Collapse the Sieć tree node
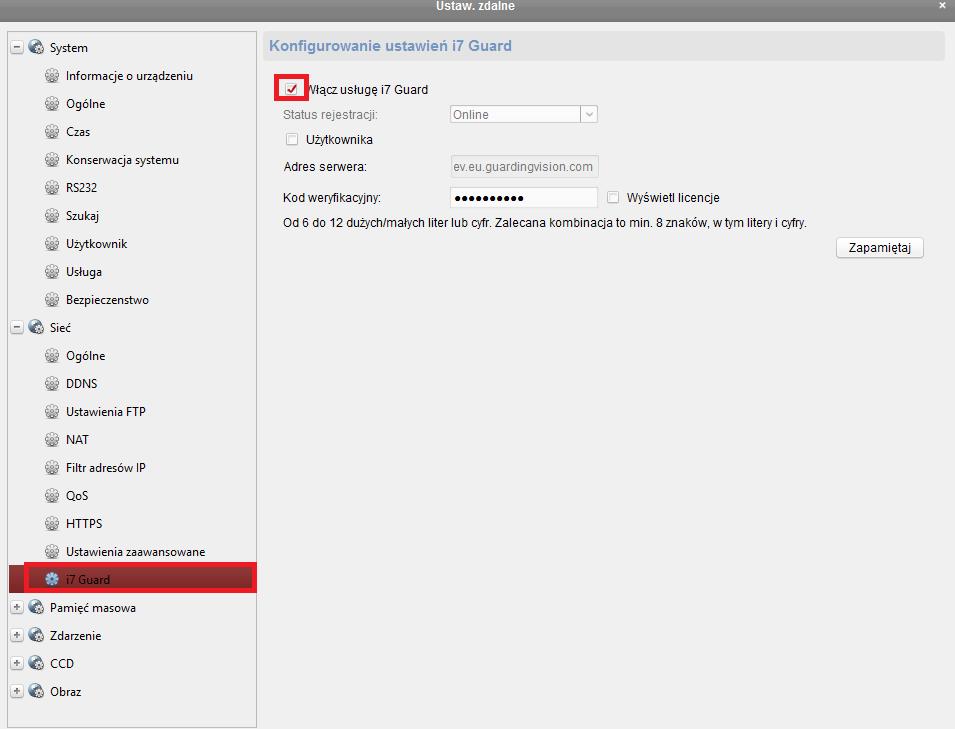This screenshot has width=955, height=729. tap(17, 327)
